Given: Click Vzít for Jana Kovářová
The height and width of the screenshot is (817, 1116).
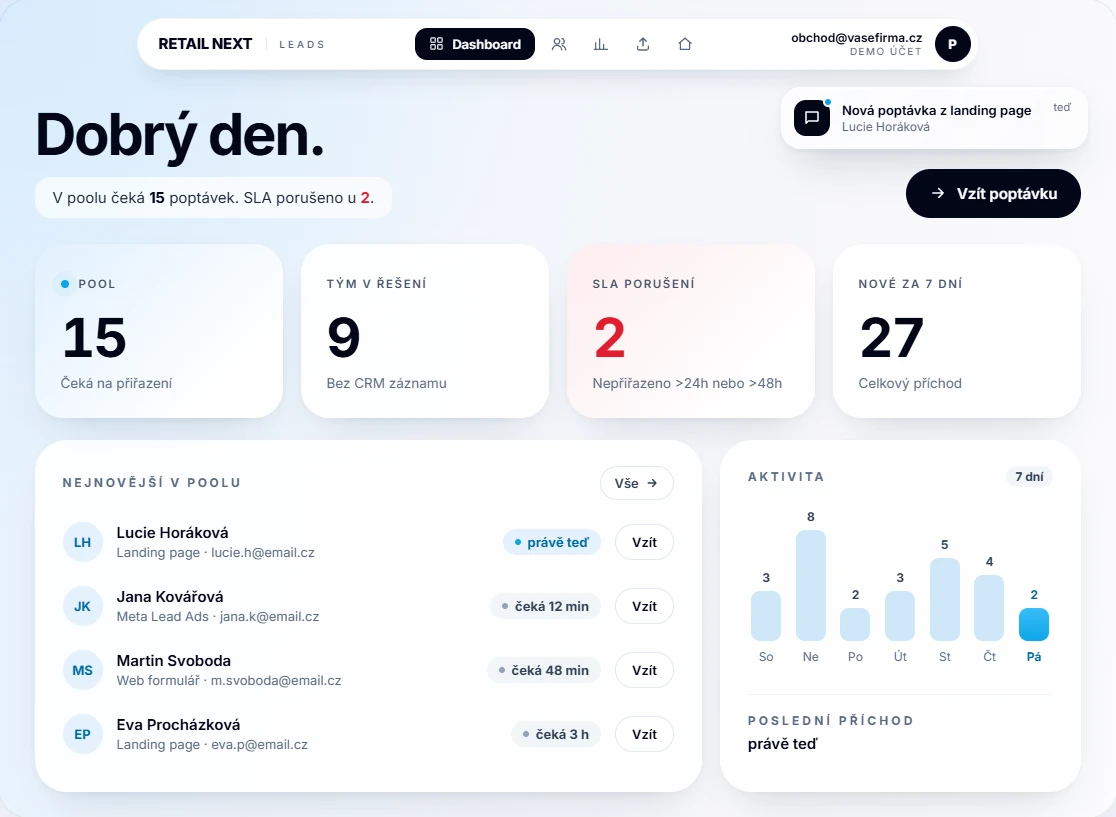Looking at the screenshot, I should [644, 606].
